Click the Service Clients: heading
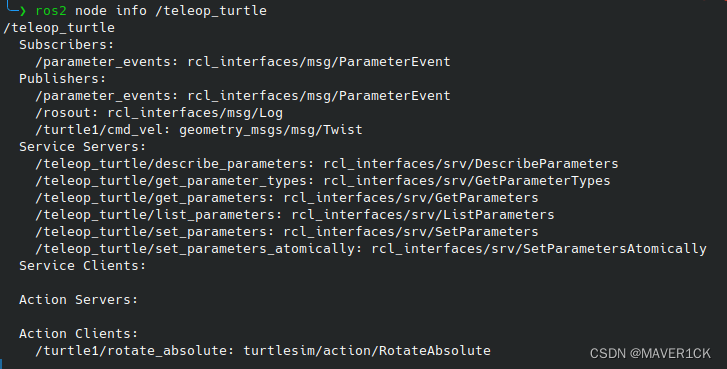The height and width of the screenshot is (369, 727). (x=83, y=266)
